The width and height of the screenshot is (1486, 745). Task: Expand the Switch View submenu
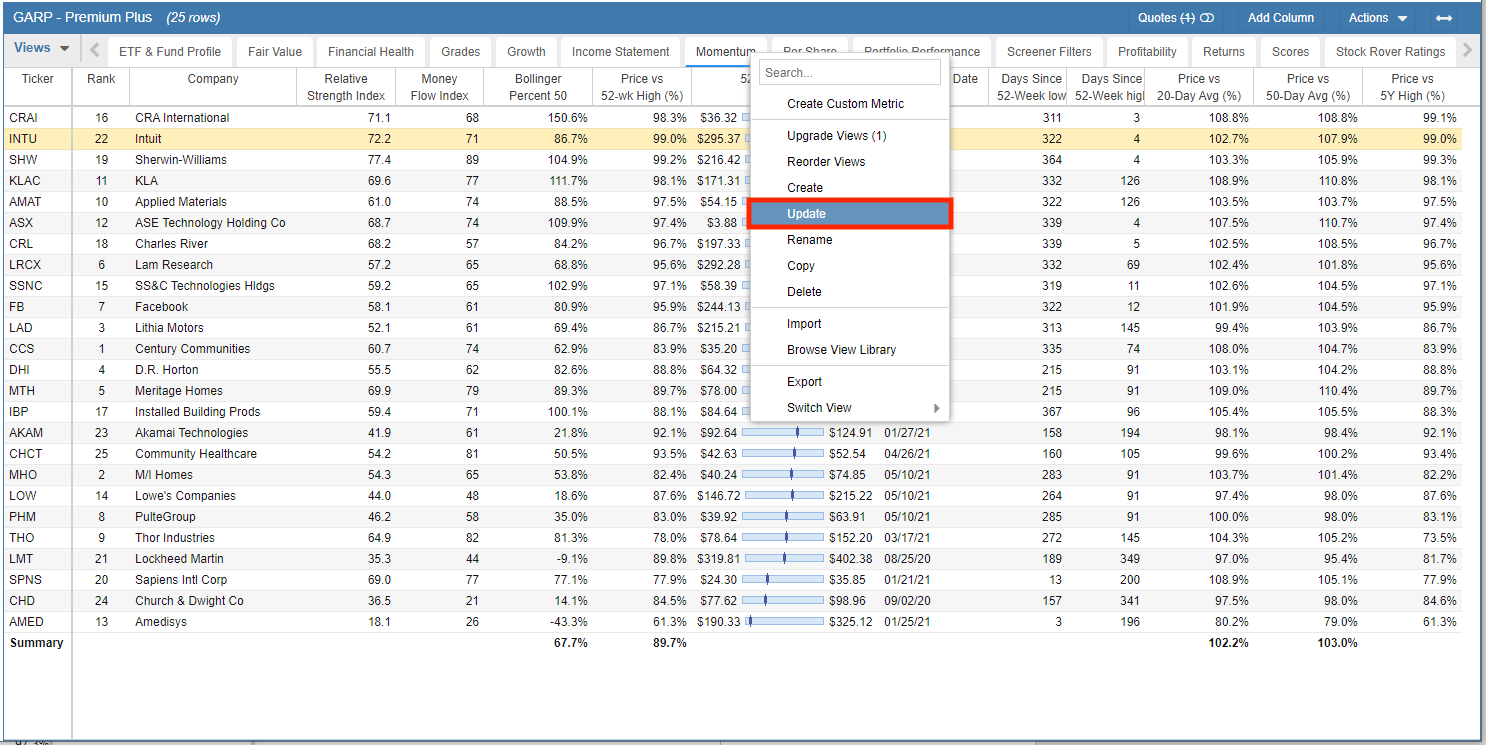point(850,408)
